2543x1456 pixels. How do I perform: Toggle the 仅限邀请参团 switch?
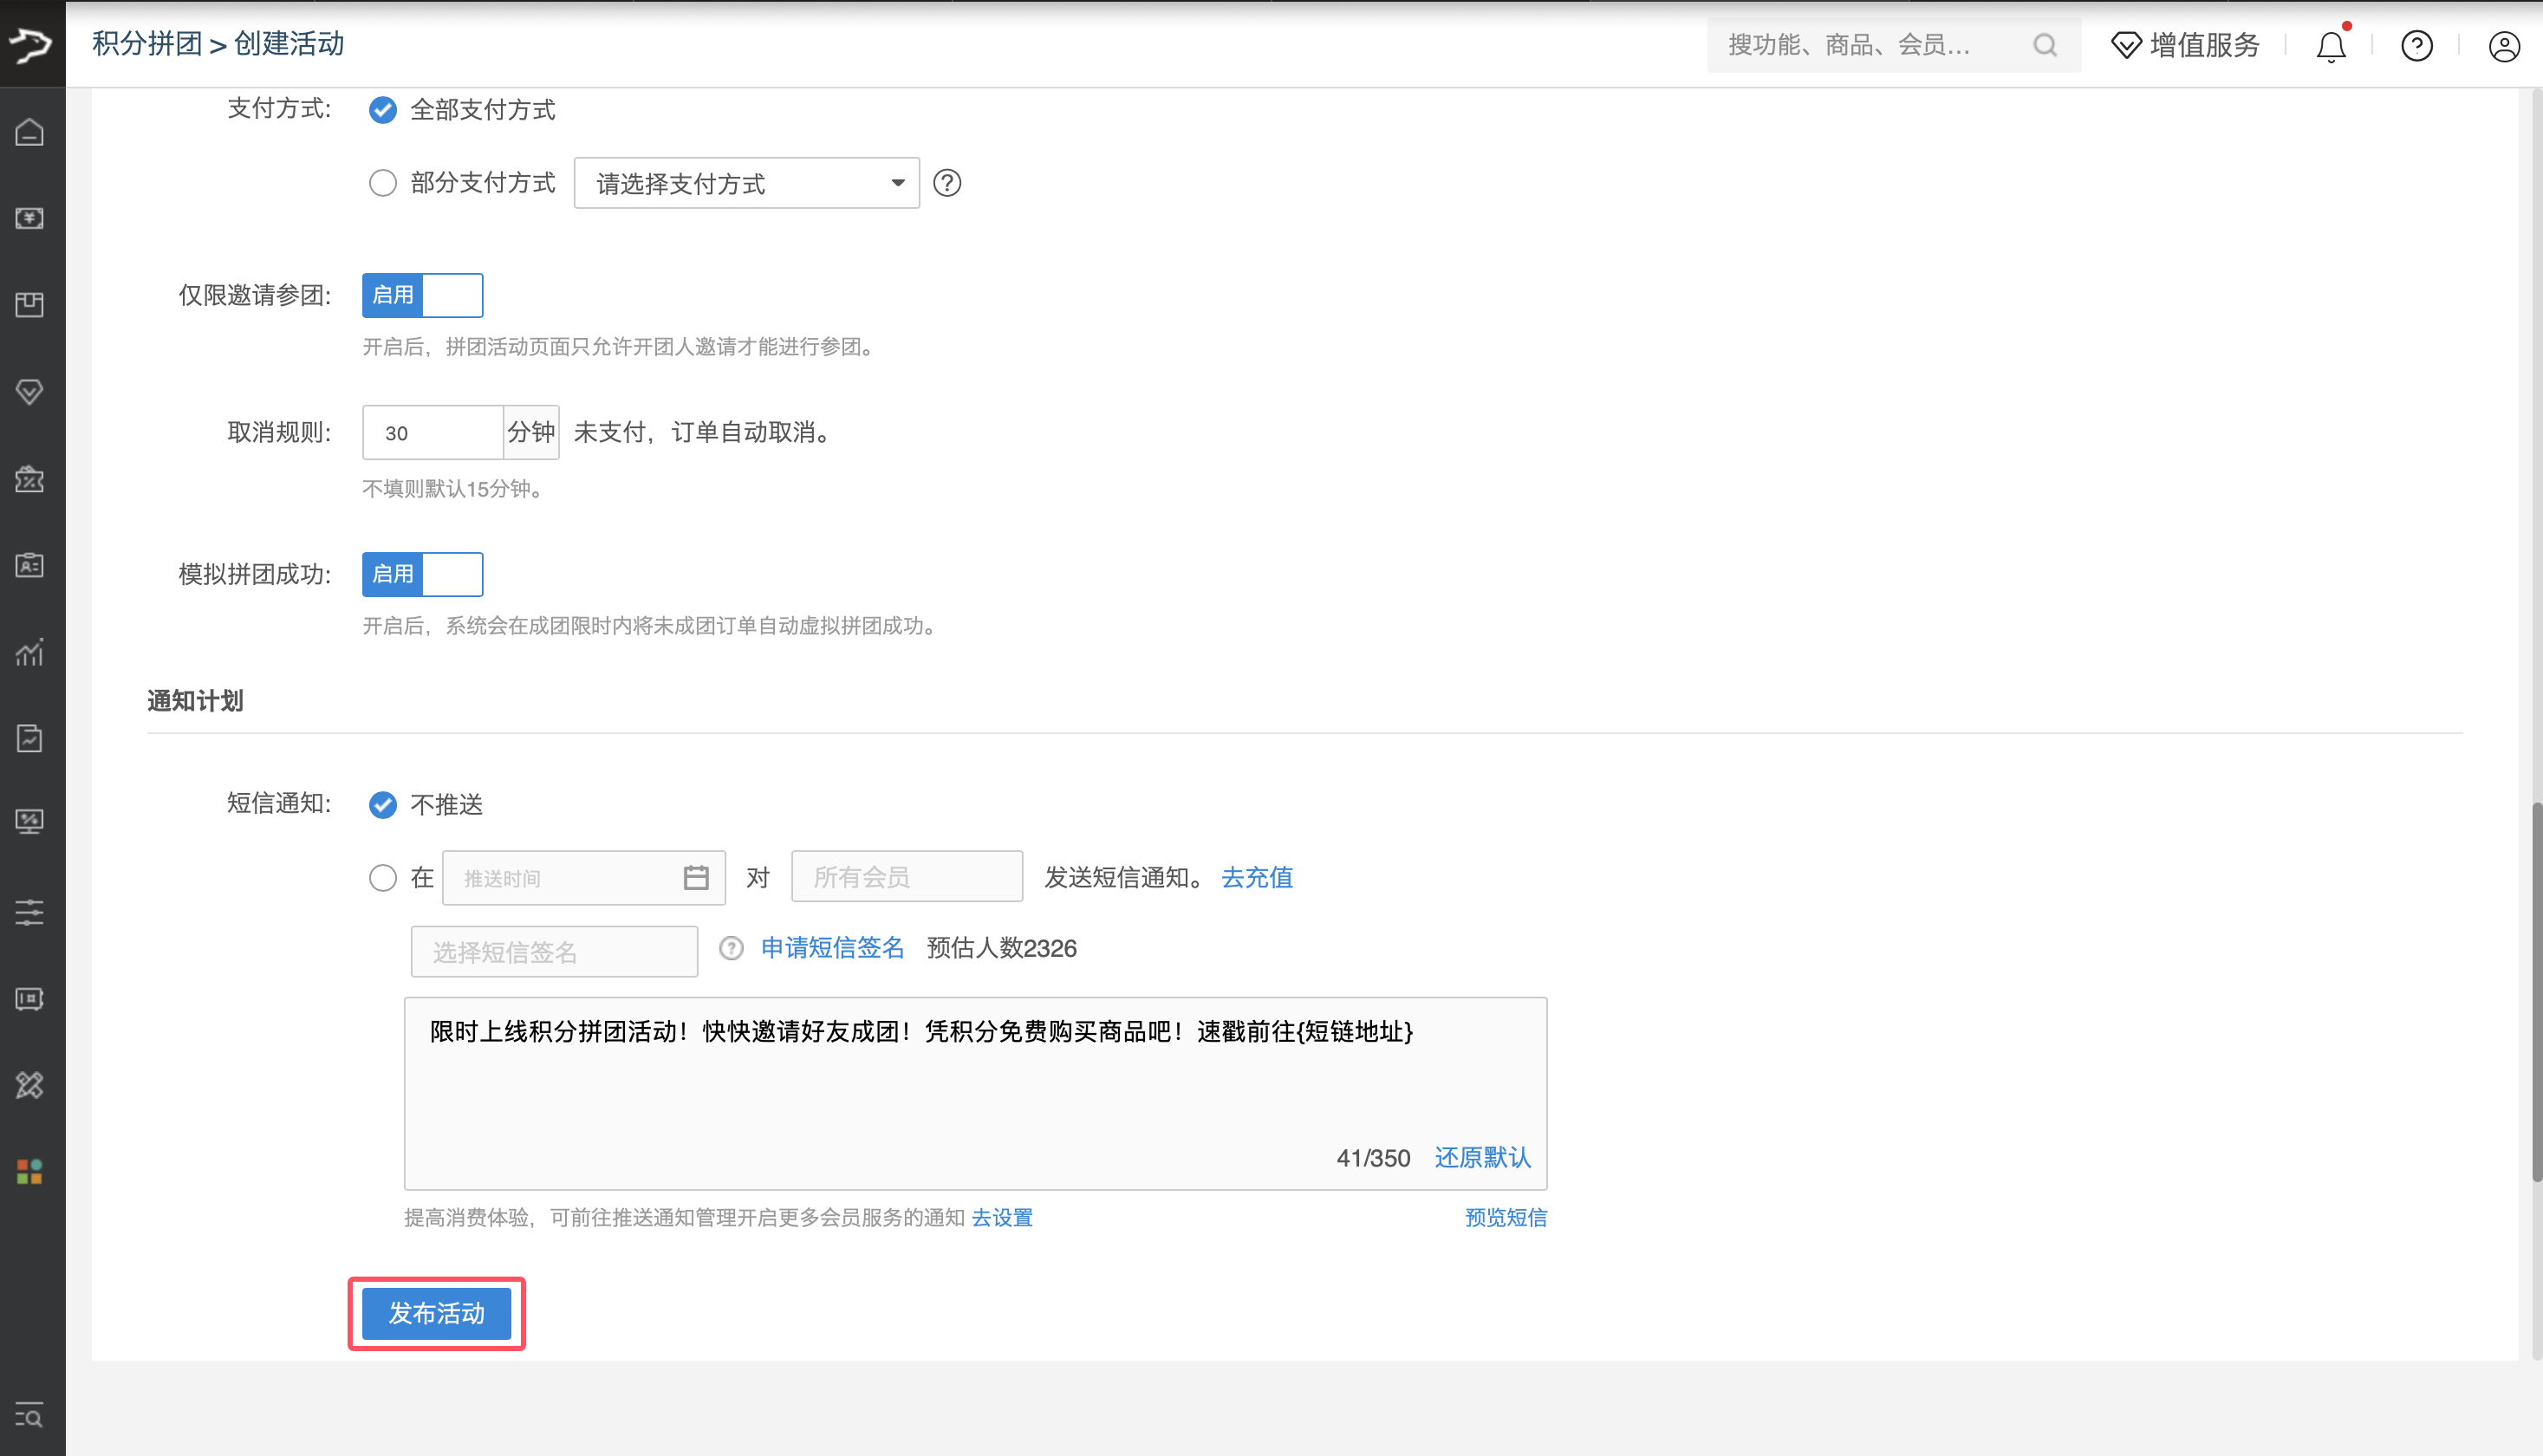pyautogui.click(x=422, y=295)
